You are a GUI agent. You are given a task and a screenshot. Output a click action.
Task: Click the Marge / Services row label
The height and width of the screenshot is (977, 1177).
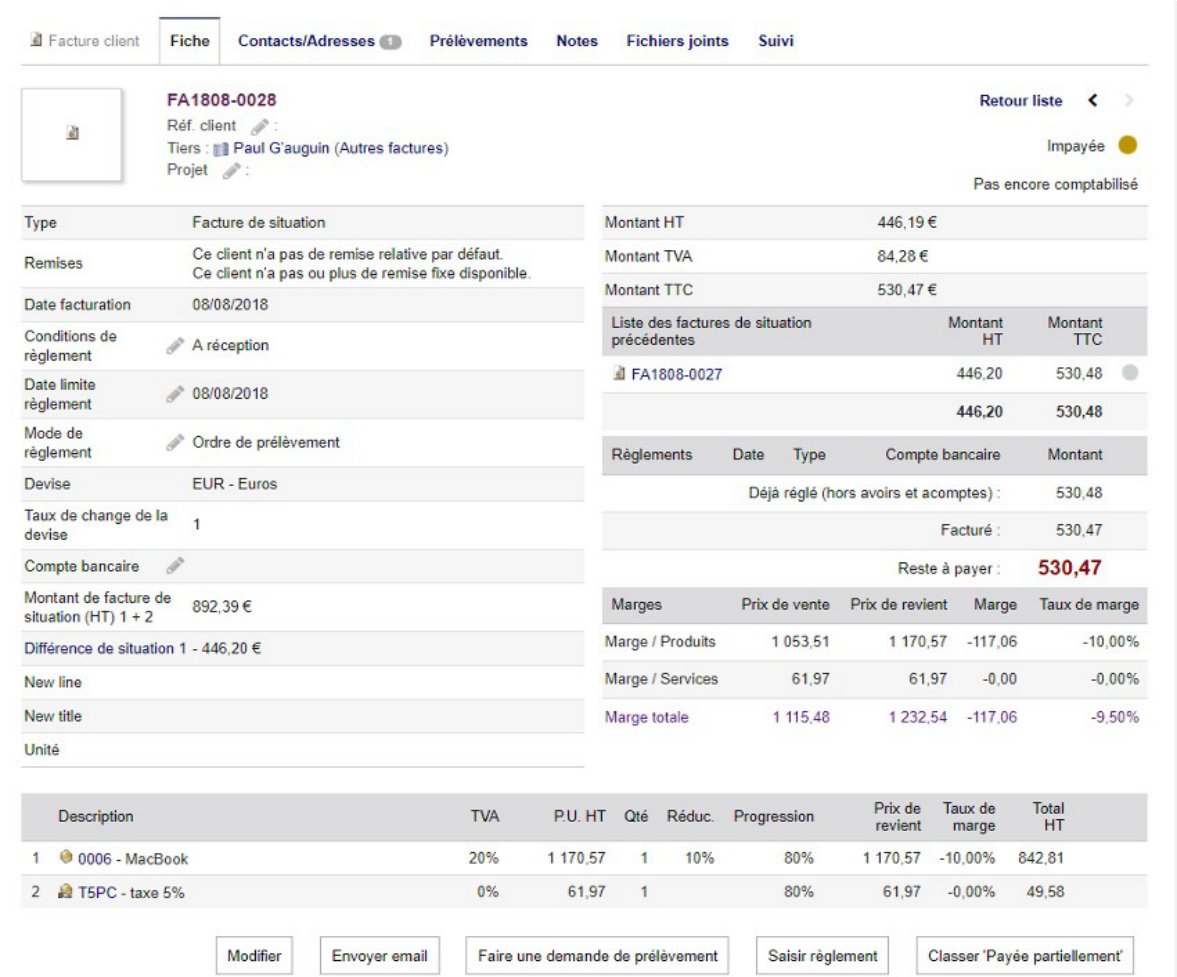[x=661, y=679]
